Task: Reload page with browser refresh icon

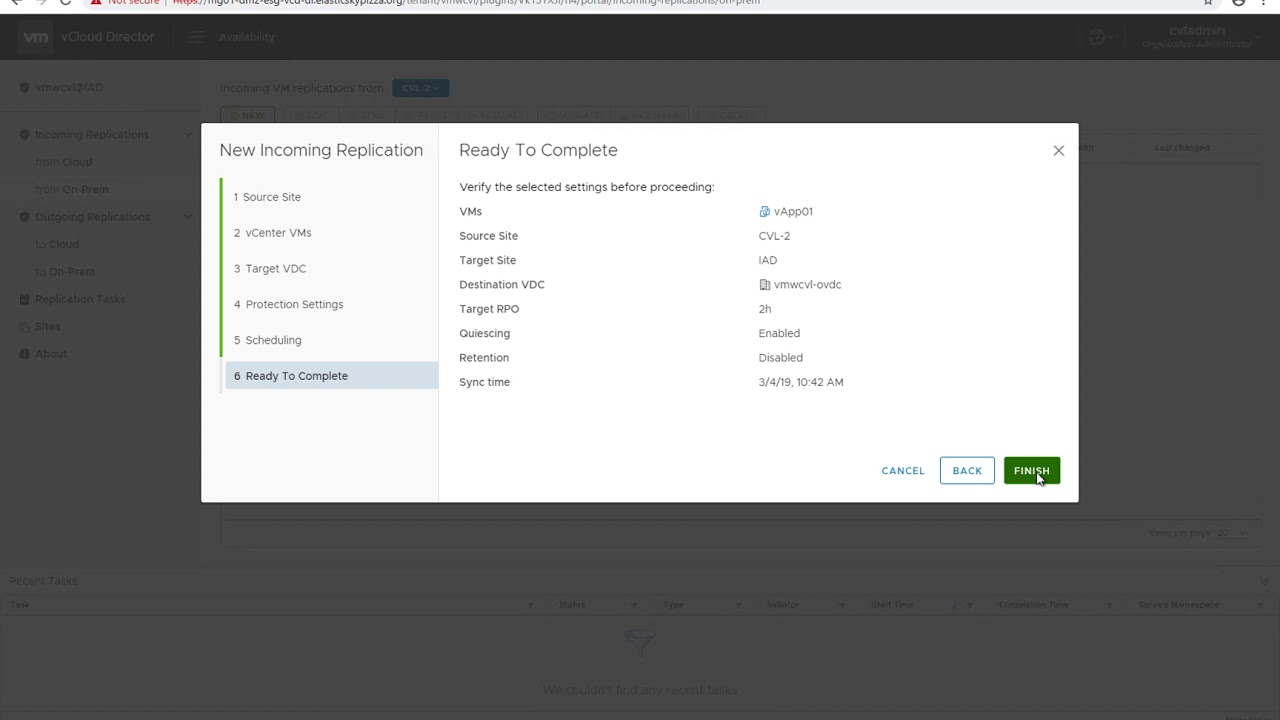Action: click(x=65, y=3)
